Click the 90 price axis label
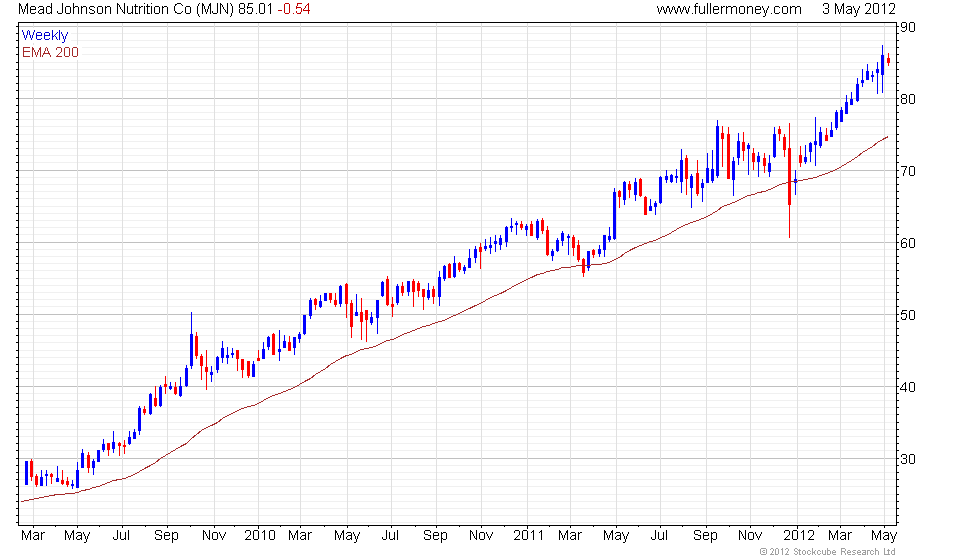This screenshot has width=980, height=560. click(x=908, y=28)
